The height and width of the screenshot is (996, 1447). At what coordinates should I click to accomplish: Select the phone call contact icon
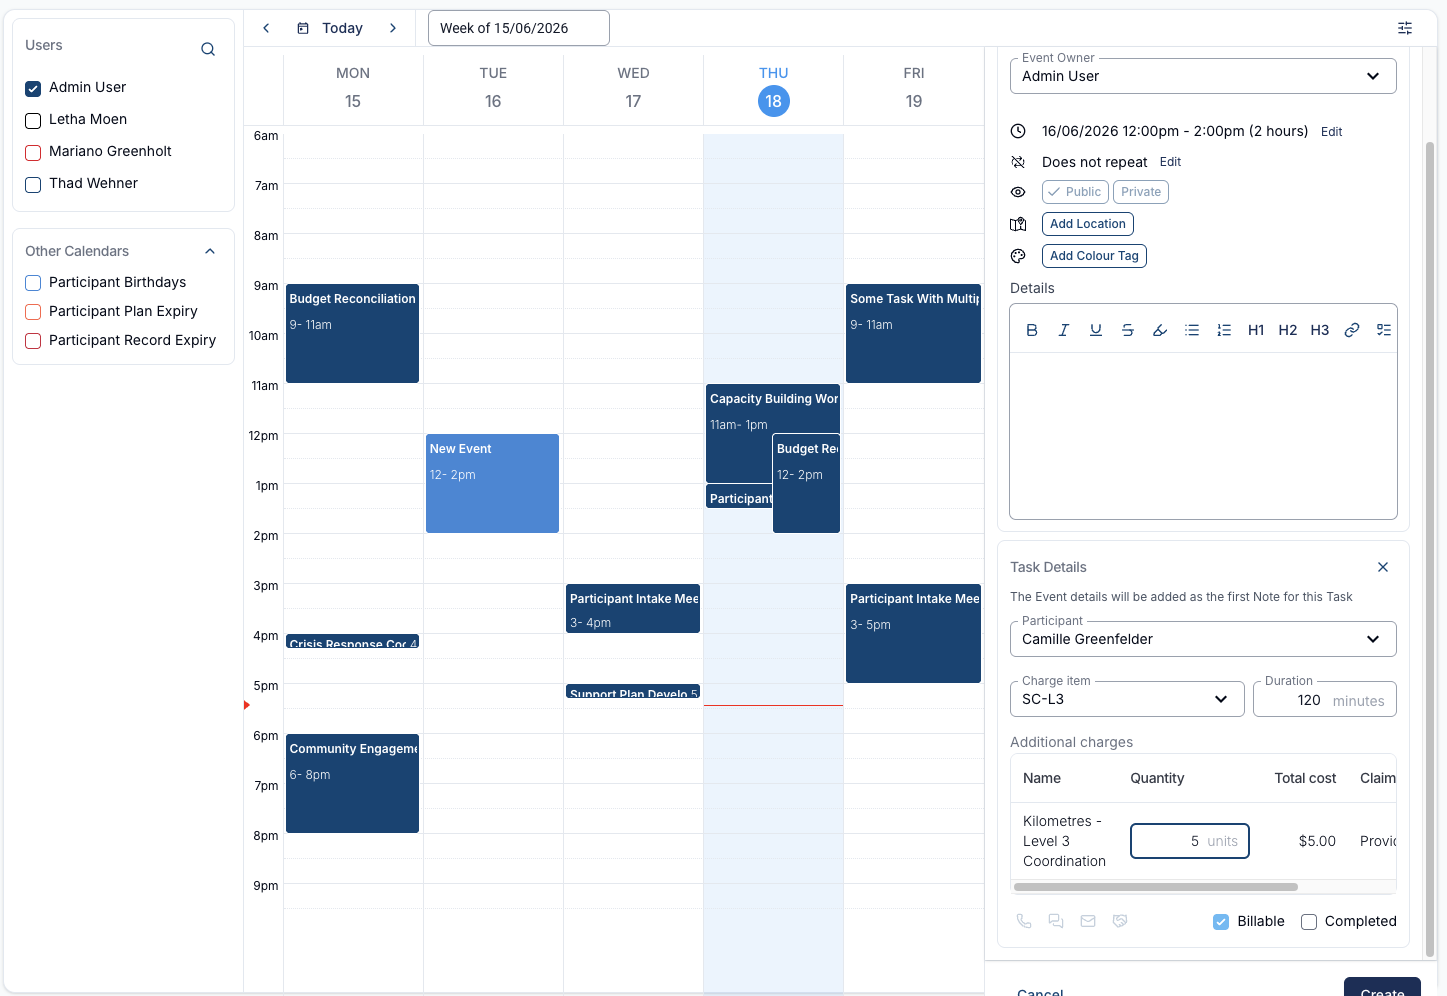coord(1024,921)
